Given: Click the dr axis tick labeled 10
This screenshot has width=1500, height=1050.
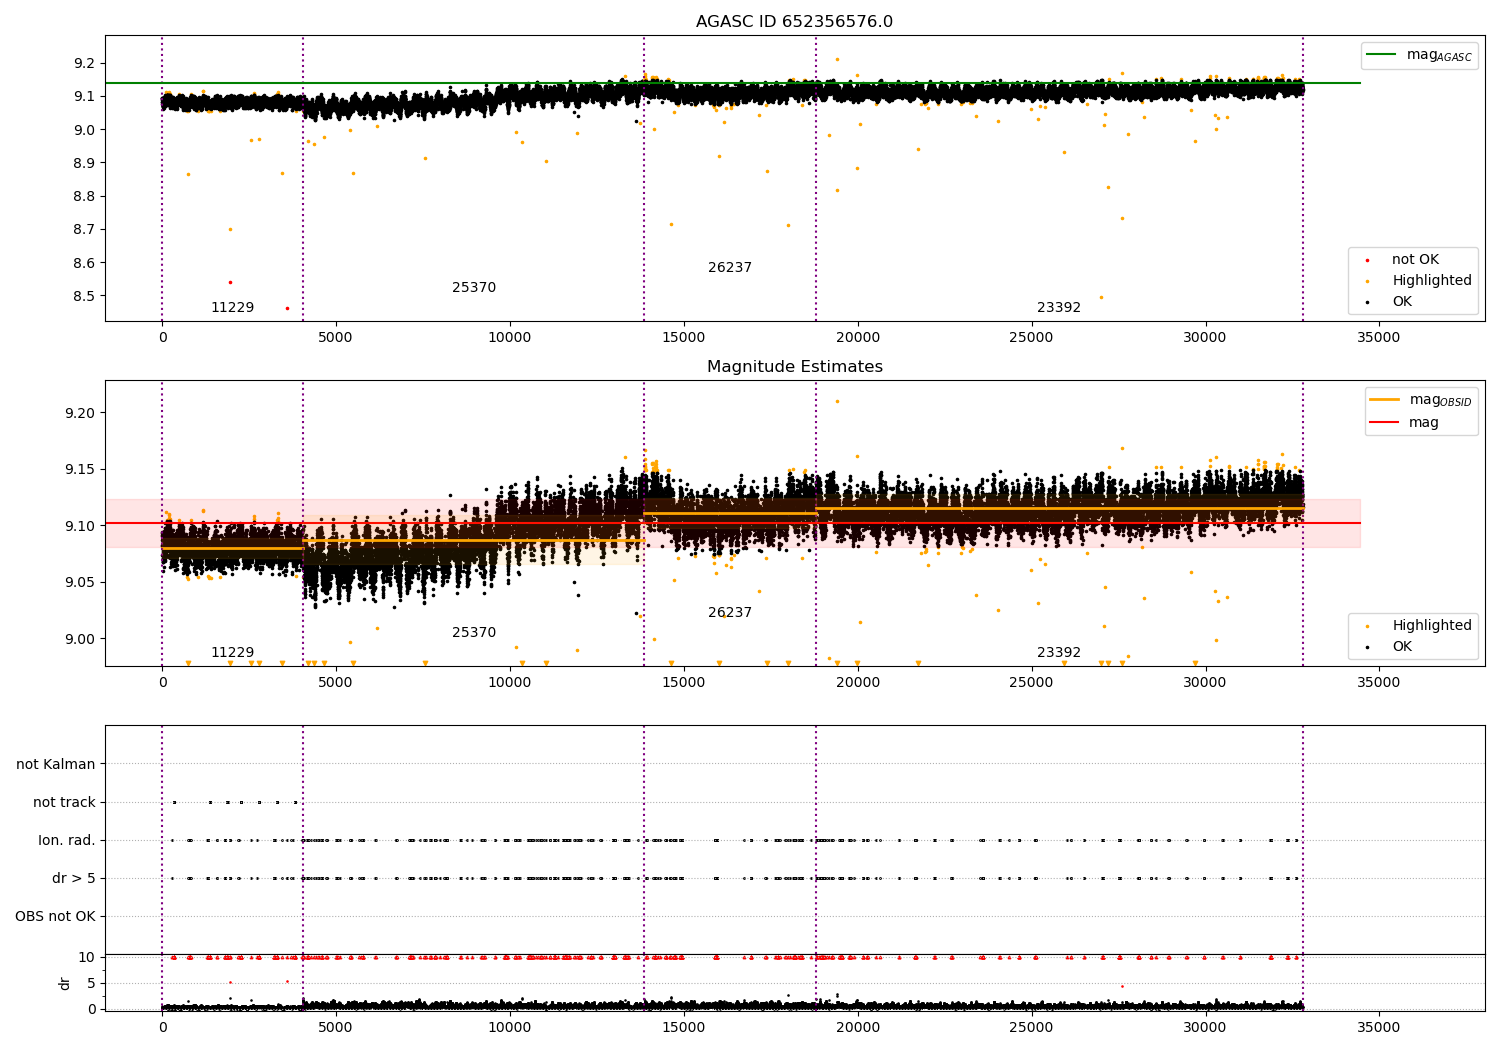Looking at the screenshot, I should 87,957.
